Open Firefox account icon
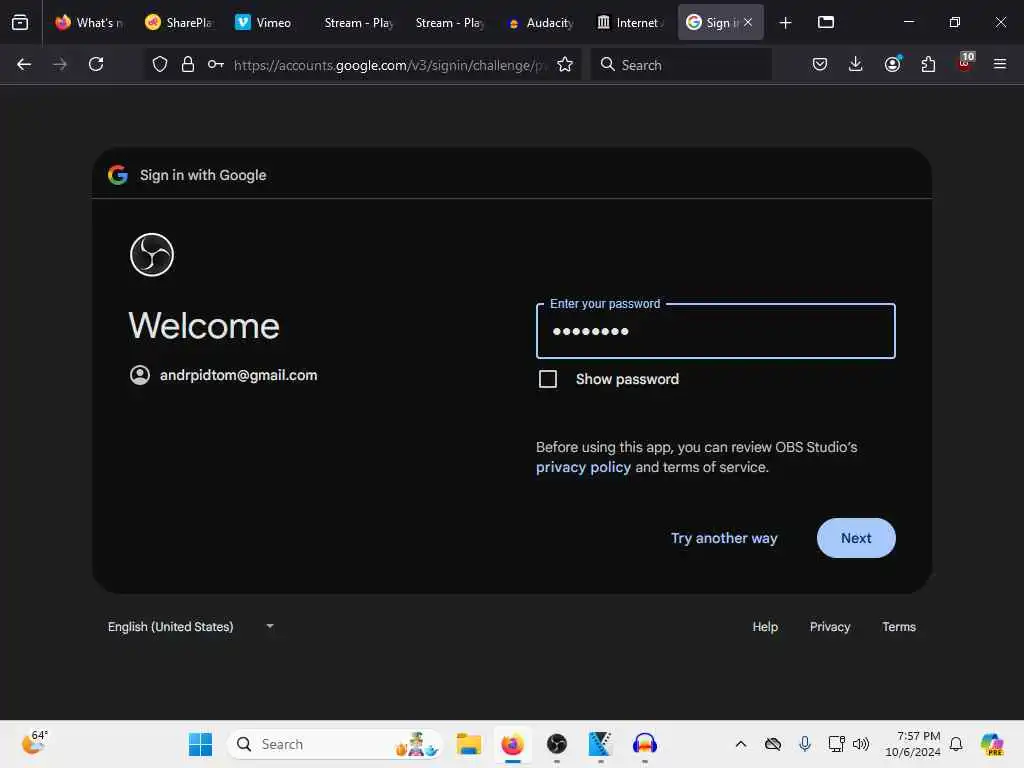The width and height of the screenshot is (1024, 768). (x=892, y=64)
